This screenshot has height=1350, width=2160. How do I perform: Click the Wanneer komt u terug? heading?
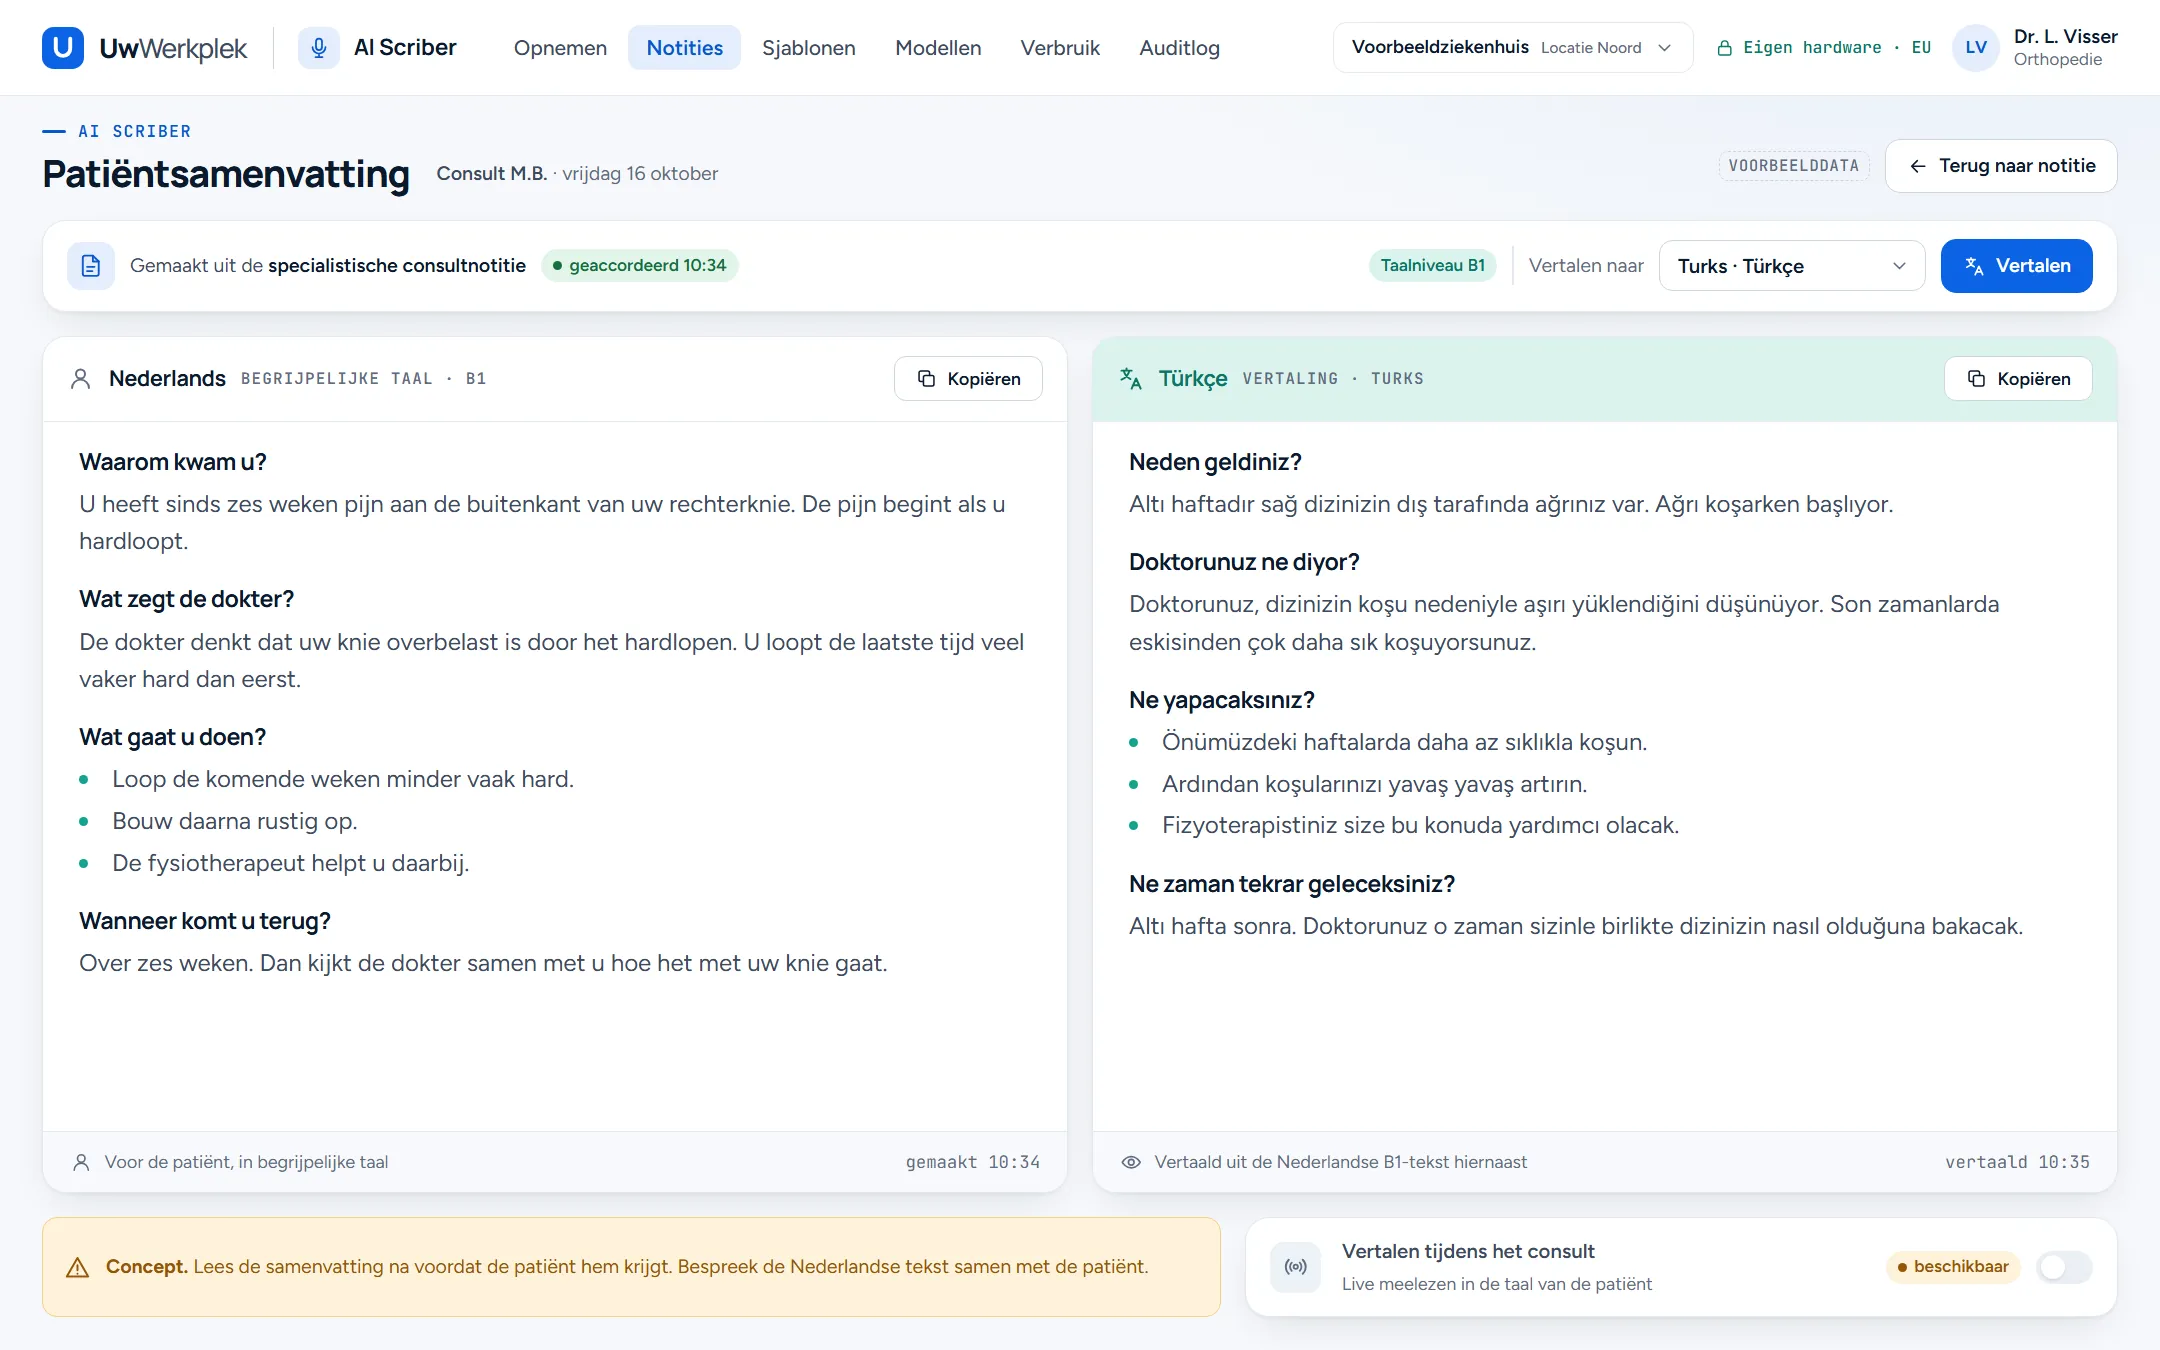(205, 921)
